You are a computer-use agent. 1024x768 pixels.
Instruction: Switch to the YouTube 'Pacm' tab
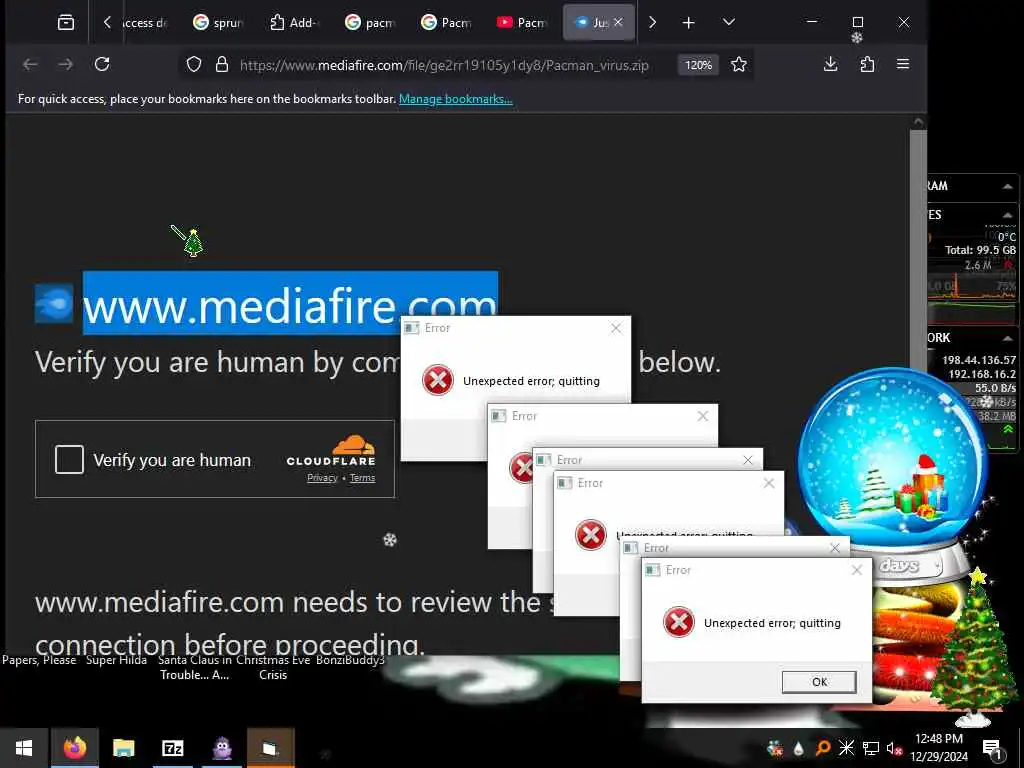click(521, 23)
